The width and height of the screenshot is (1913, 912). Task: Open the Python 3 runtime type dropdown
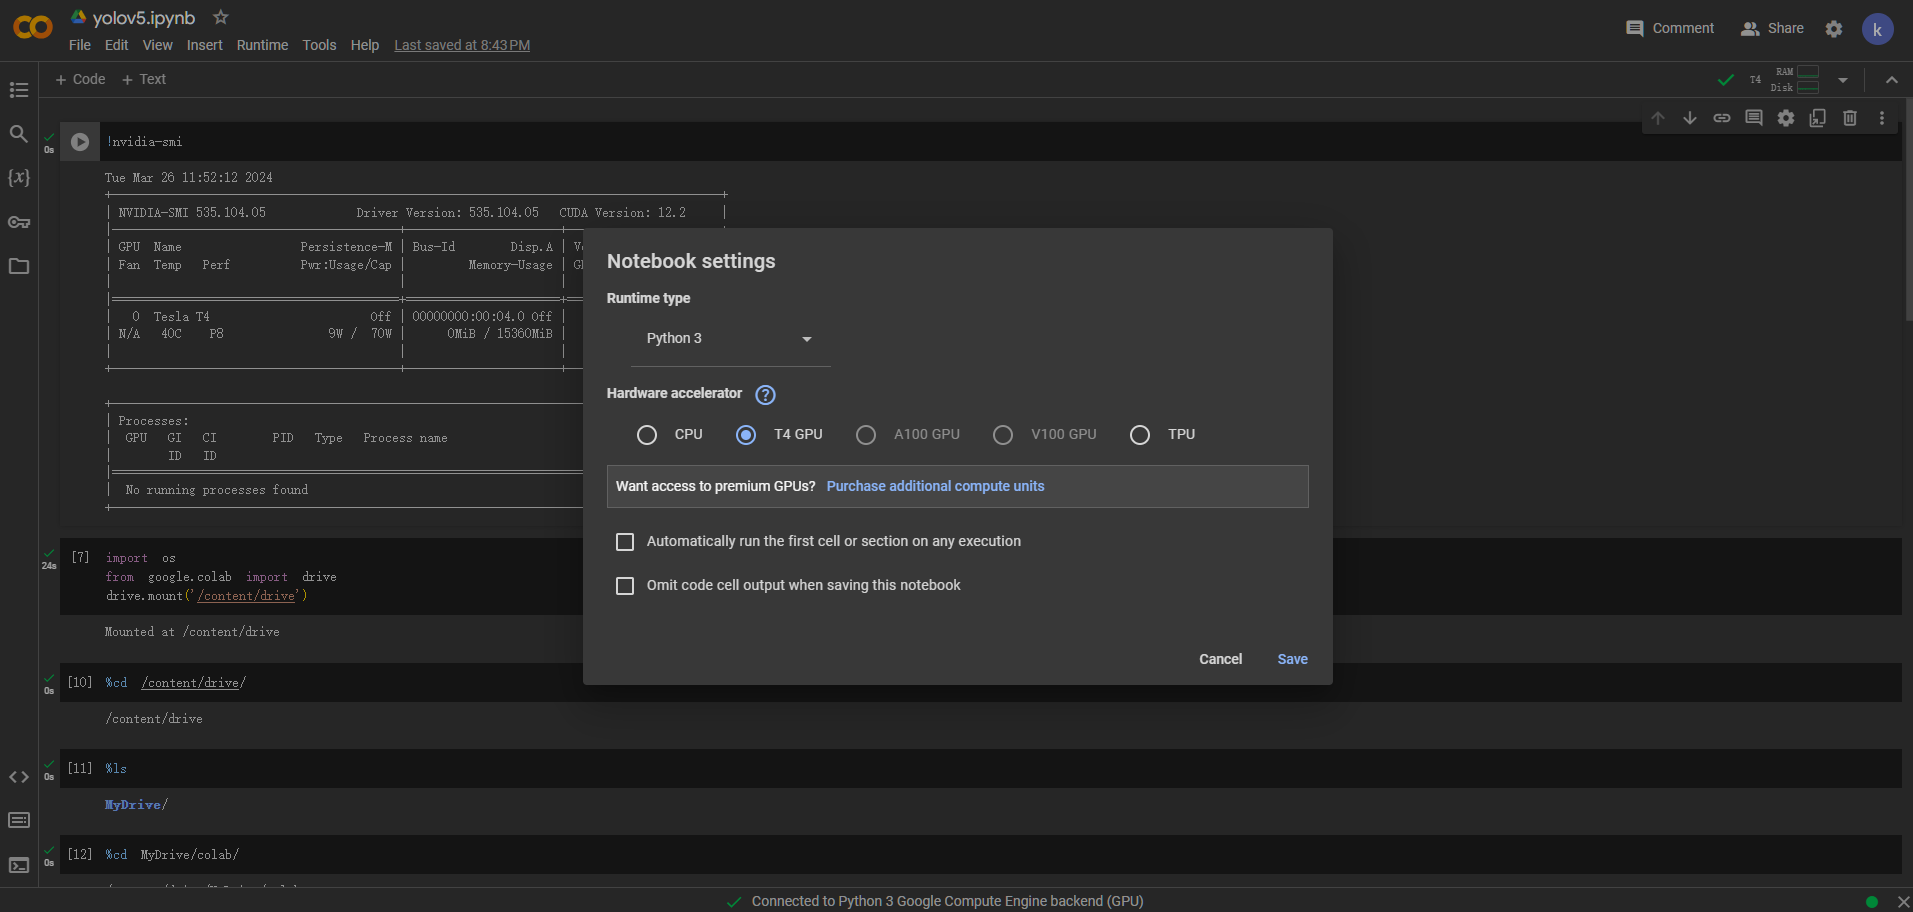click(730, 339)
